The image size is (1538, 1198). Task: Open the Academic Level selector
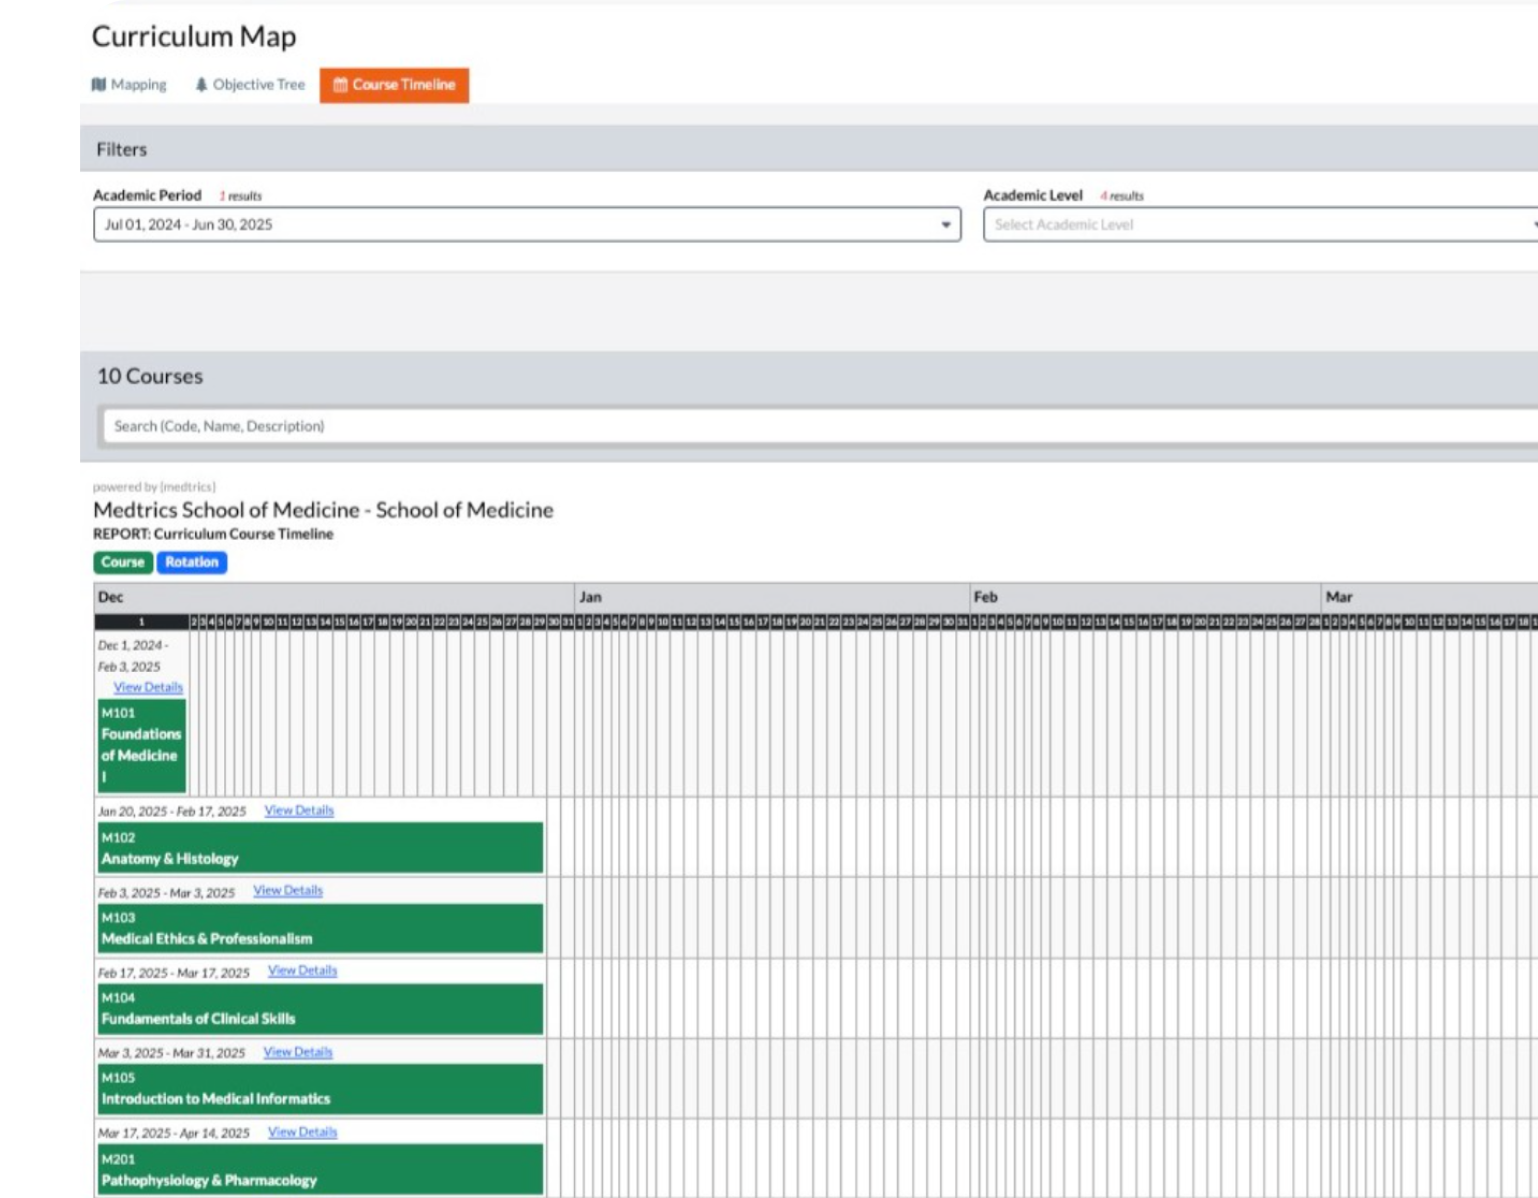(1250, 224)
